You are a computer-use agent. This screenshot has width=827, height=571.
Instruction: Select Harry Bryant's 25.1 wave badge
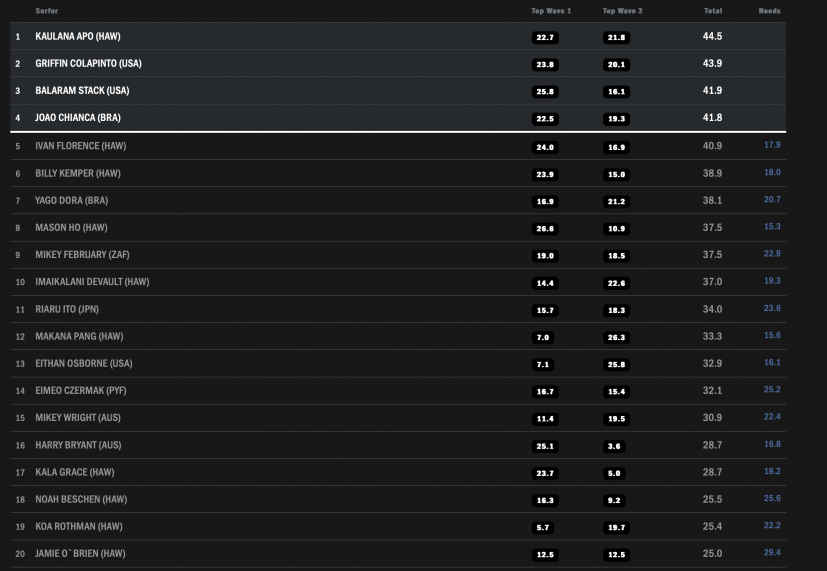coord(545,446)
